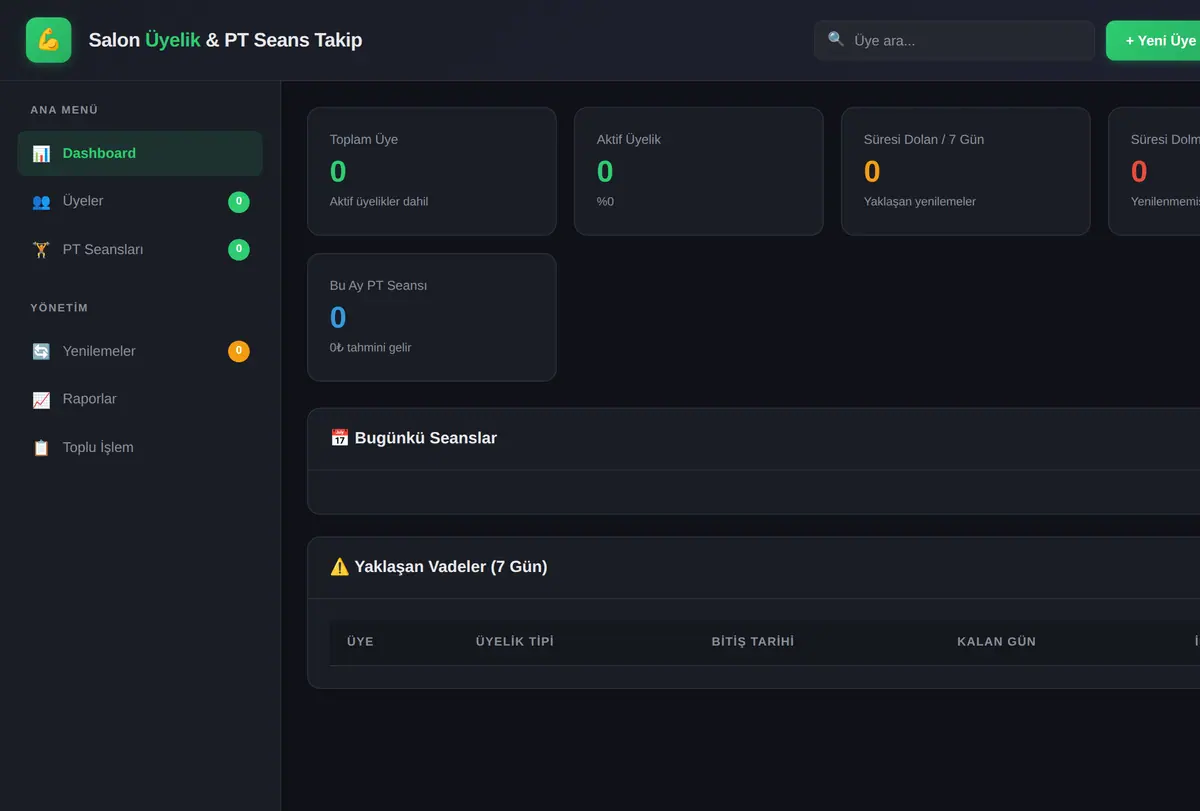Open the Süresi Dolan / 7 Gün card
The image size is (1200, 811).
(x=966, y=171)
